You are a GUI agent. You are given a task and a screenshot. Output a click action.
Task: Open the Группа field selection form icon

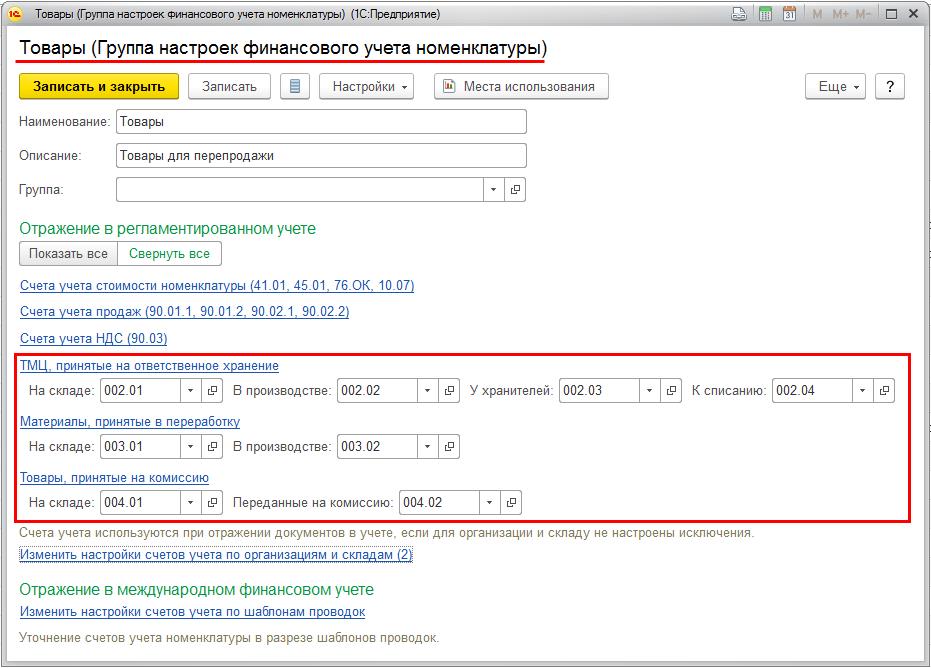pyautogui.click(x=515, y=189)
